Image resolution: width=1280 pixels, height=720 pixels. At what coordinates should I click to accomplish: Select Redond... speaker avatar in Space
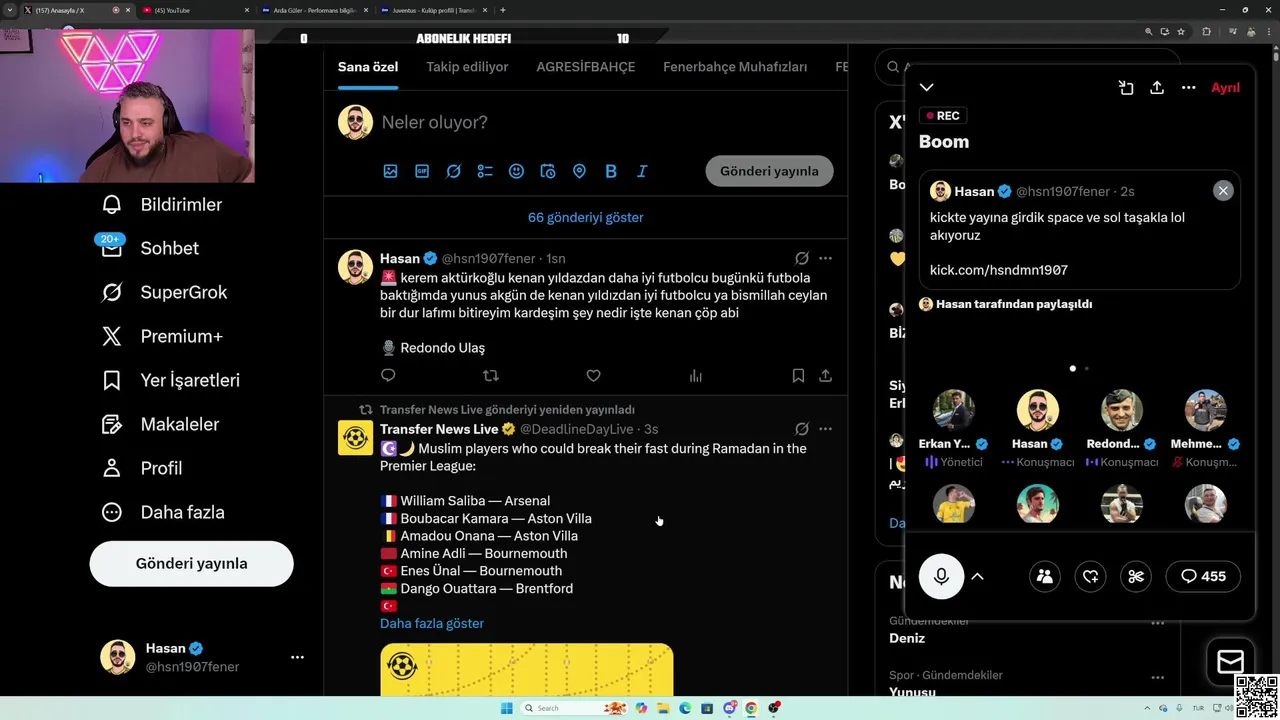pos(1122,410)
